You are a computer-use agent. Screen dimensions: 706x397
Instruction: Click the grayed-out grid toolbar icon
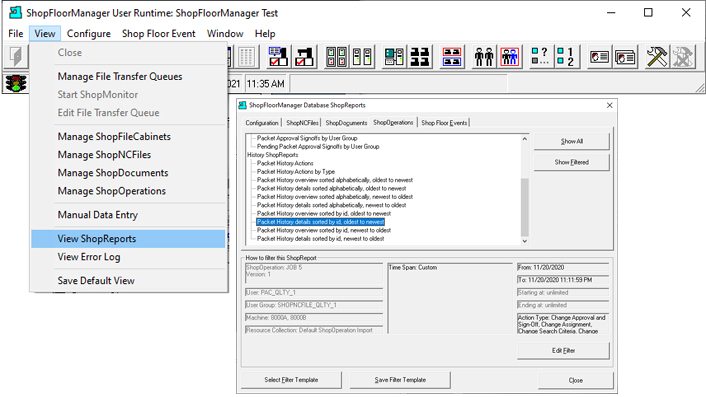[246, 57]
